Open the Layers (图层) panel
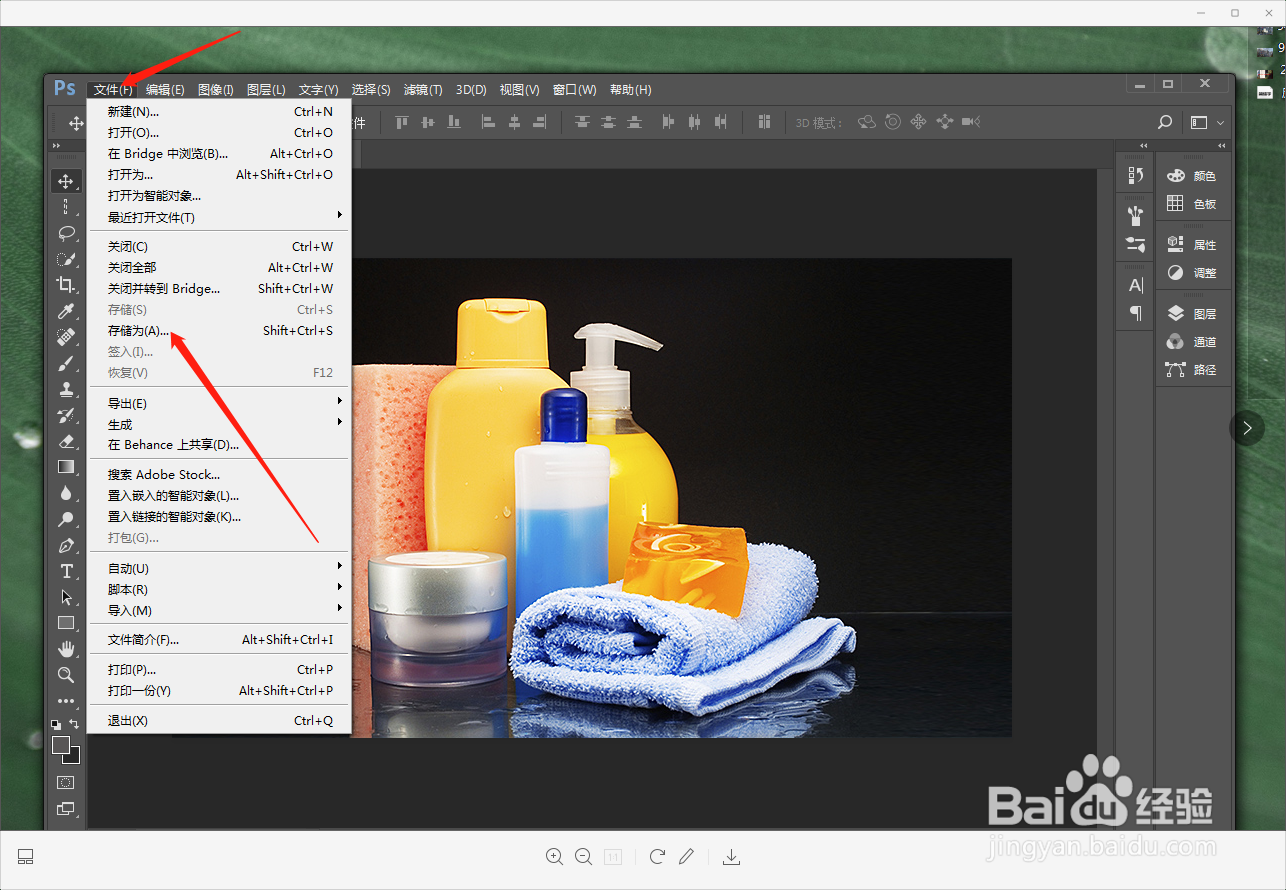1286x890 pixels. click(x=1192, y=314)
